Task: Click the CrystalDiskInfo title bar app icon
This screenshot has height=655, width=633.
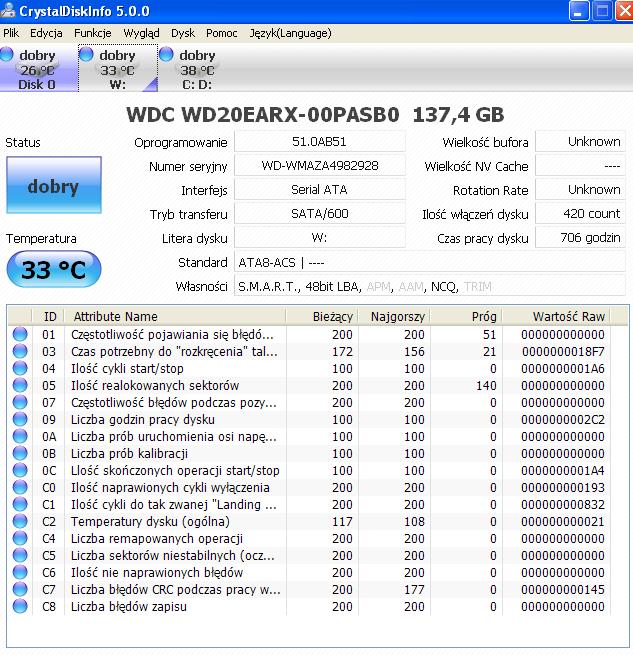Action: [x=8, y=10]
